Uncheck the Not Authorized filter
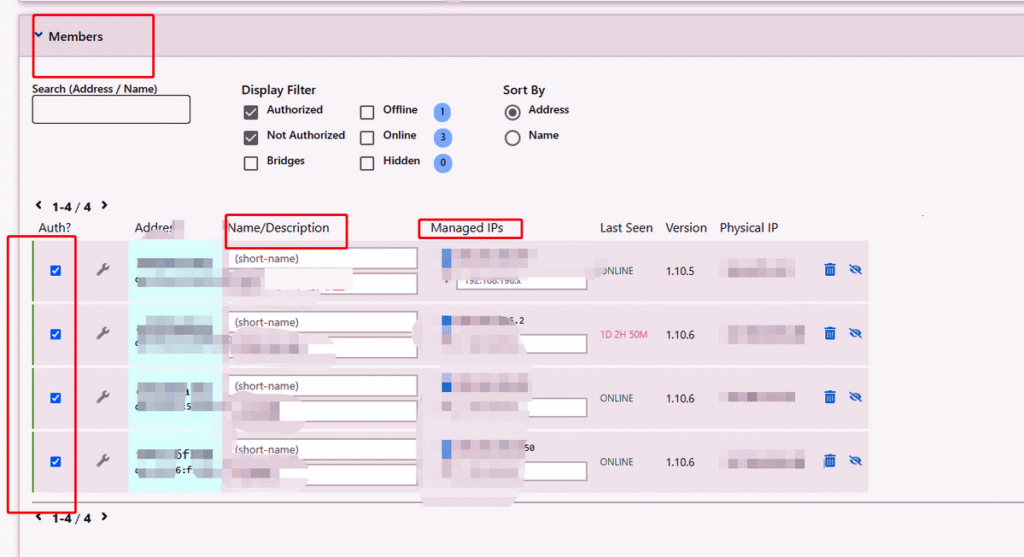Screen dimensions: 1024x557 [x=251, y=137]
